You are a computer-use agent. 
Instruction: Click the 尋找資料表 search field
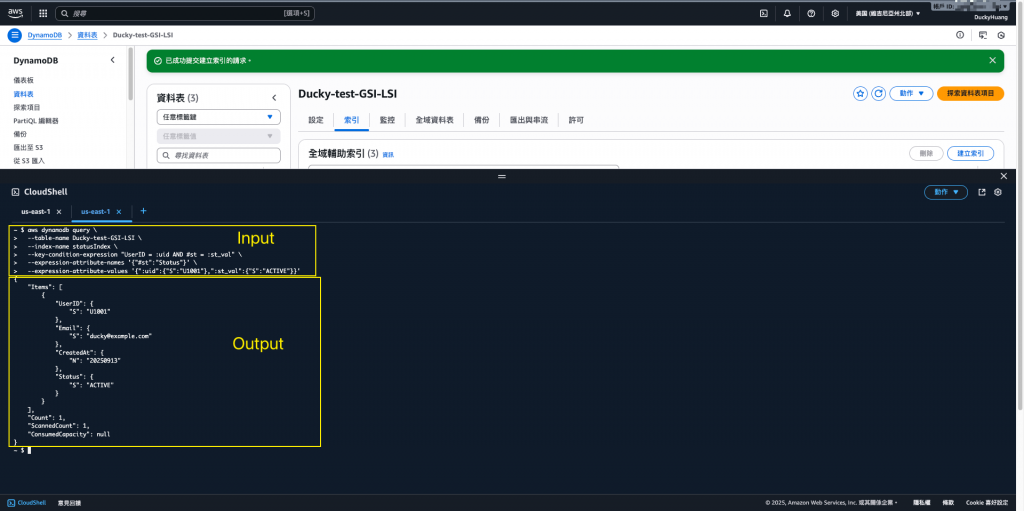219,156
